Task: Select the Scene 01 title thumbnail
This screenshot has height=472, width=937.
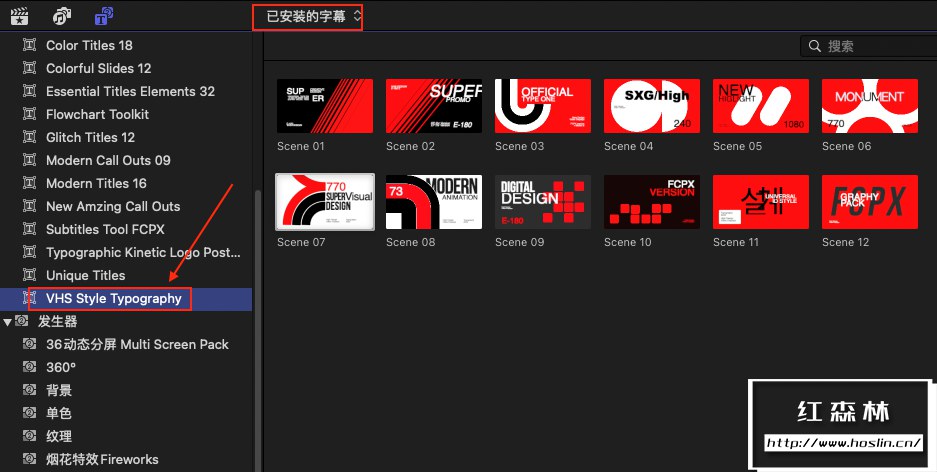Action: pos(325,106)
